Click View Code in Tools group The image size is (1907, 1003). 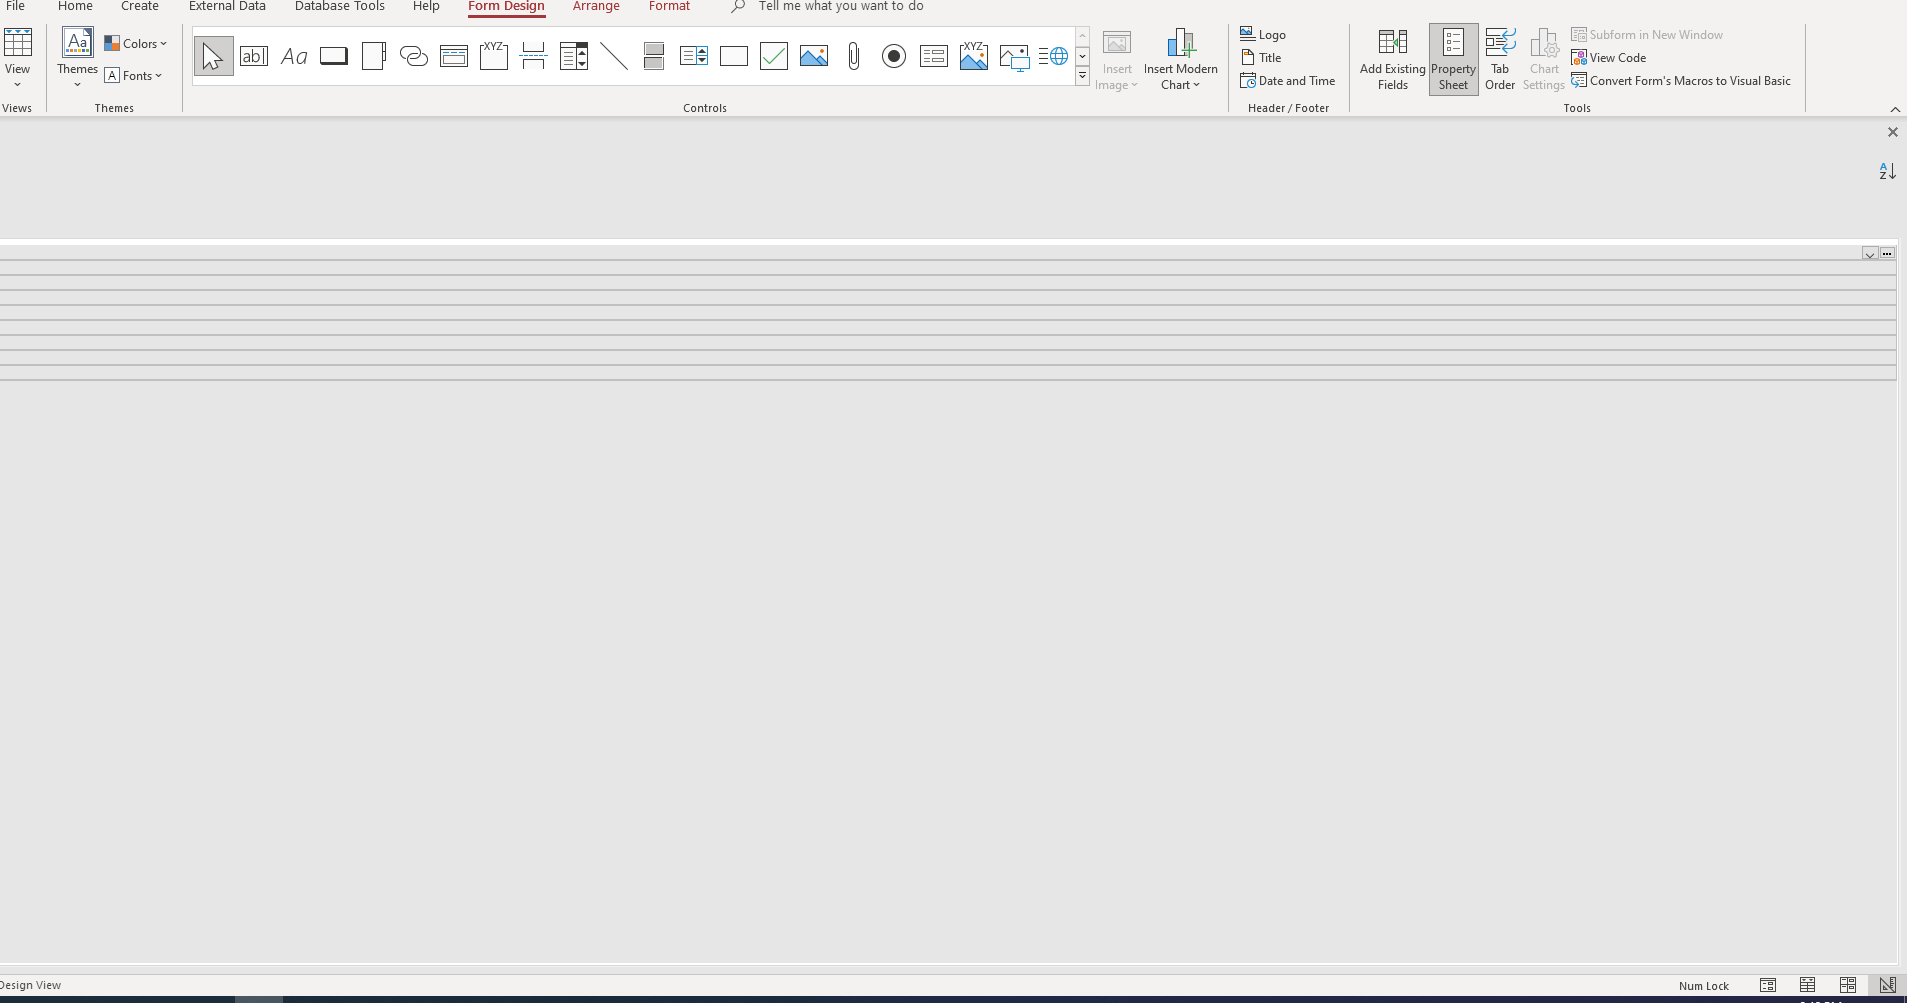pyautogui.click(x=1608, y=58)
